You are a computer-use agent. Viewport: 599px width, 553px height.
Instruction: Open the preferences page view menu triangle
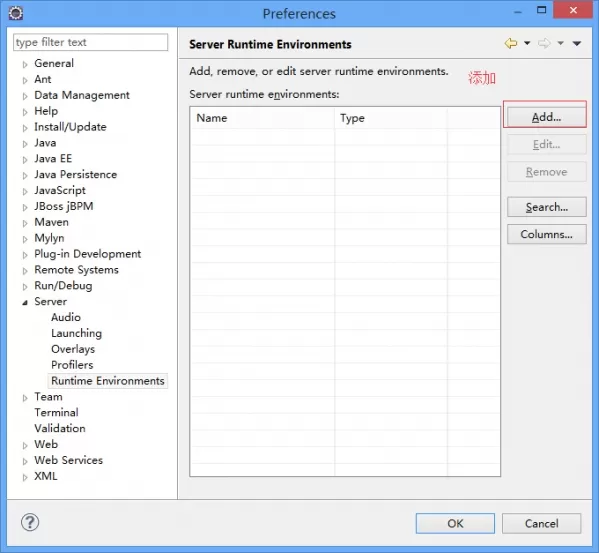coord(577,44)
